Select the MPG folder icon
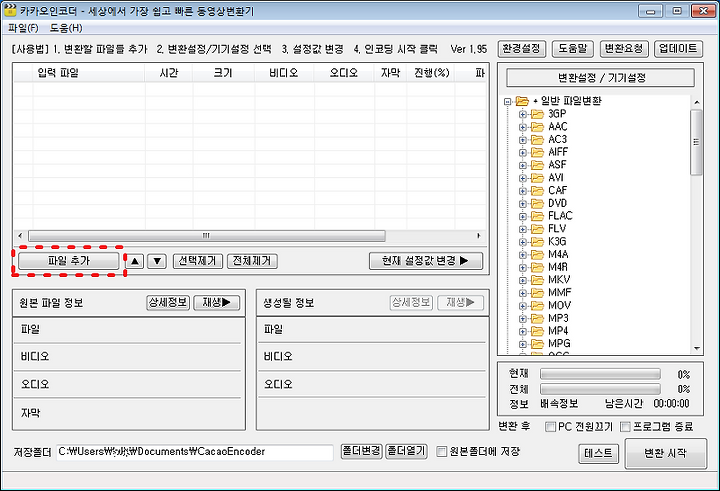The height and width of the screenshot is (491, 720). pyautogui.click(x=537, y=344)
